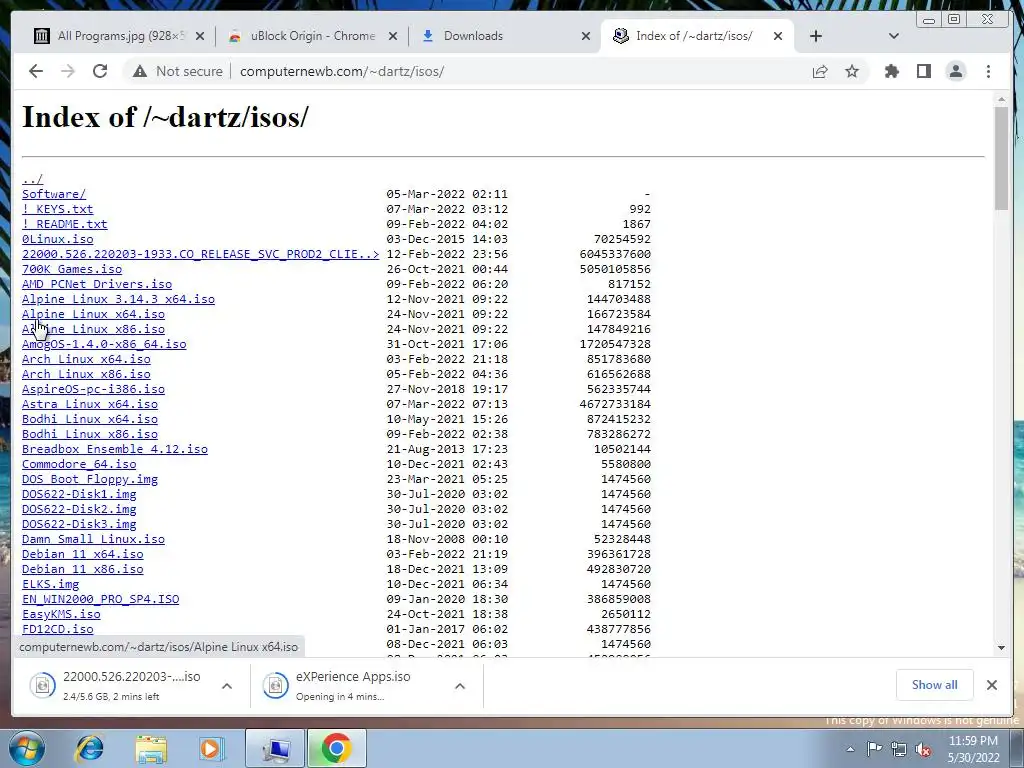This screenshot has height=768, width=1024.
Task: Download EN_WIN2000_PRO_SP4.ISO
Action: pyautogui.click(x=101, y=600)
